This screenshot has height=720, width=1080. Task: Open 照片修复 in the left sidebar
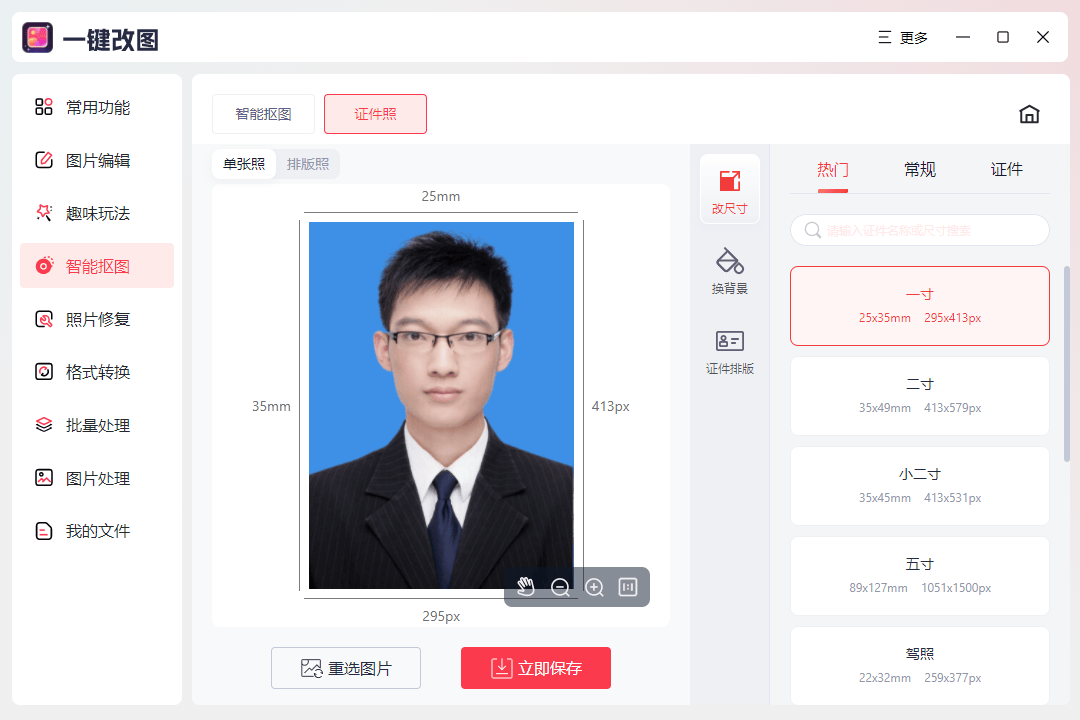coord(96,318)
